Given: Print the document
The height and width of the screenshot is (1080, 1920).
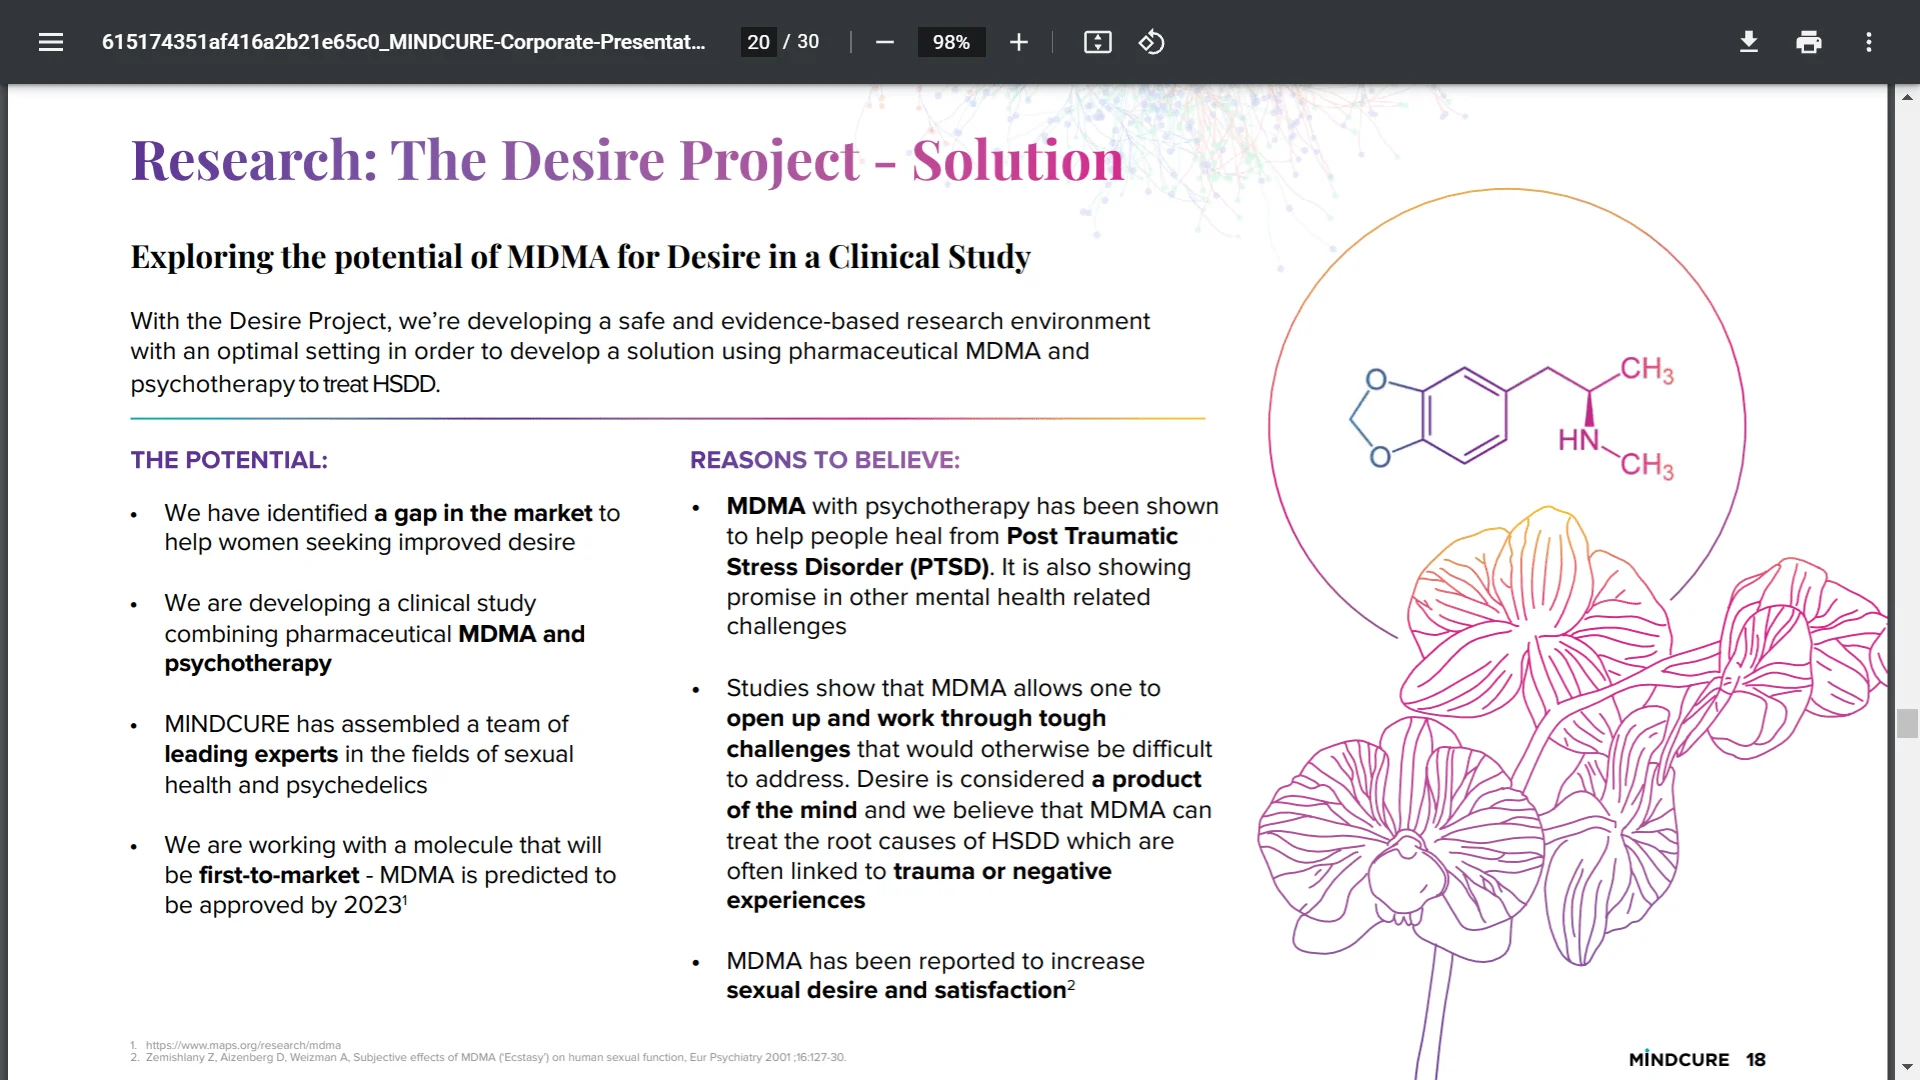Looking at the screenshot, I should pyautogui.click(x=1808, y=42).
